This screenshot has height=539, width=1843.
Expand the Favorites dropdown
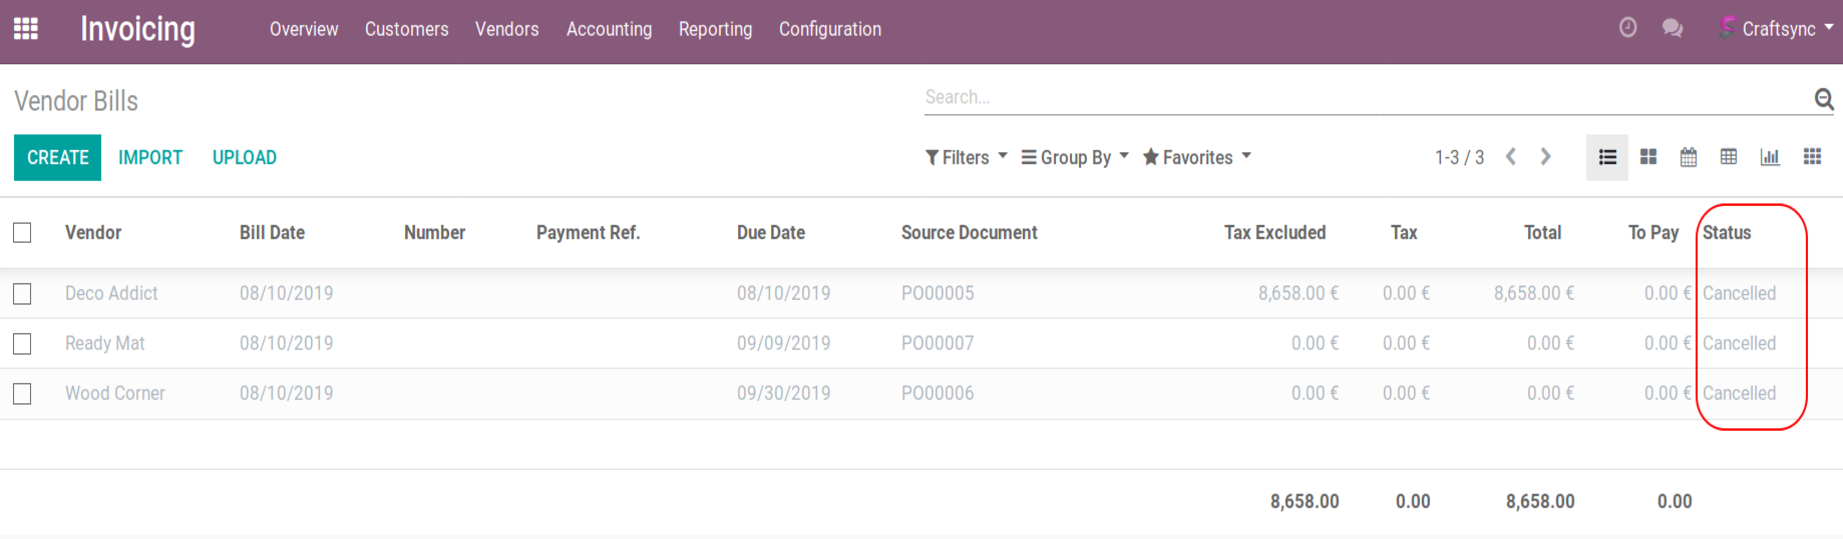tap(1196, 157)
